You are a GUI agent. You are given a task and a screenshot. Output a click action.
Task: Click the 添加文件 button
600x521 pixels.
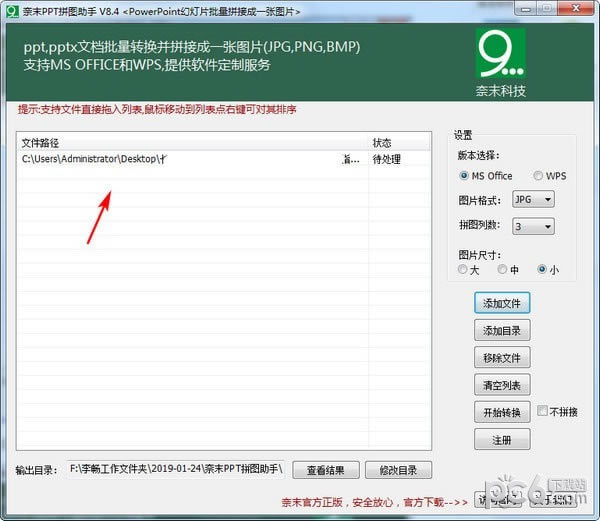pyautogui.click(x=501, y=303)
